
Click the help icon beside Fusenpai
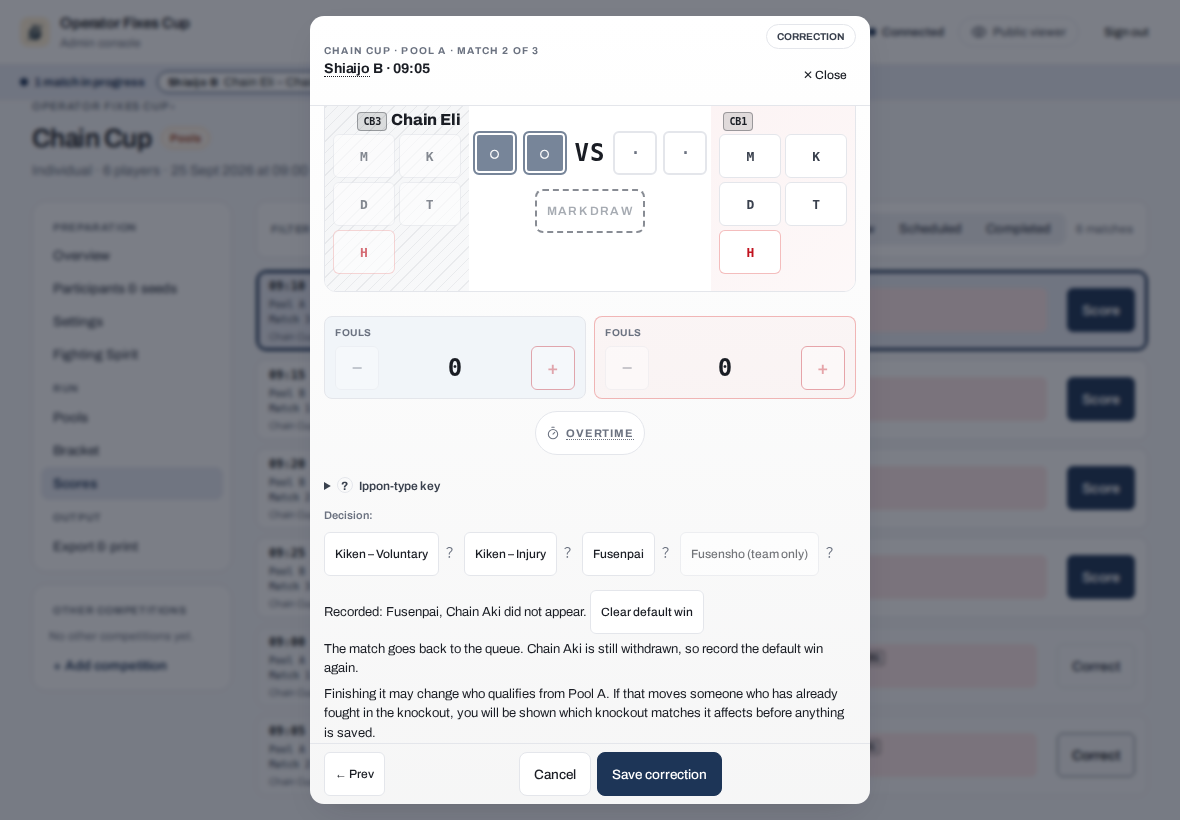click(665, 553)
